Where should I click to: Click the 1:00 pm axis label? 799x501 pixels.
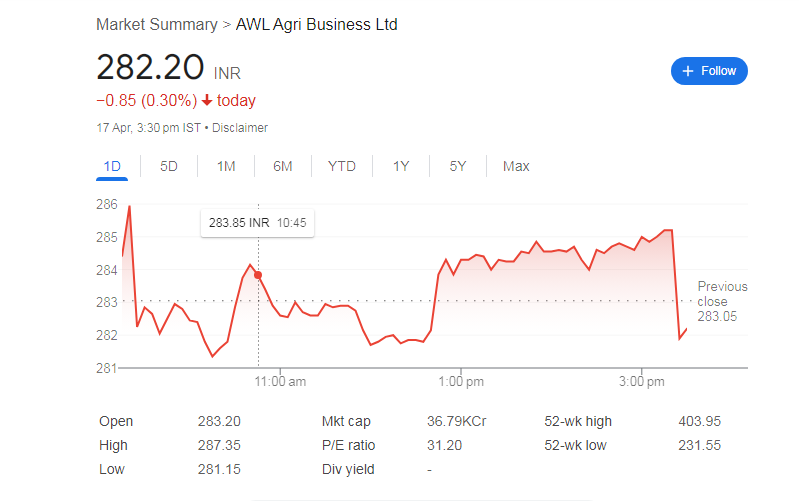pyautogui.click(x=461, y=381)
